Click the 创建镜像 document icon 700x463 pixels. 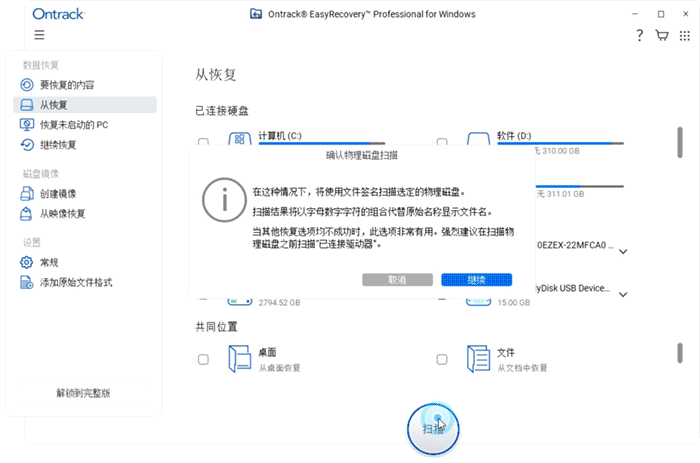pos(27,194)
